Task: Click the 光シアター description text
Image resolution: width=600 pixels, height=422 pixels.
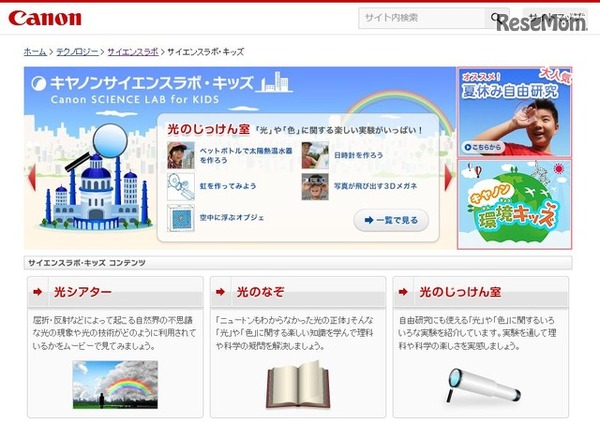Action: click(x=114, y=333)
